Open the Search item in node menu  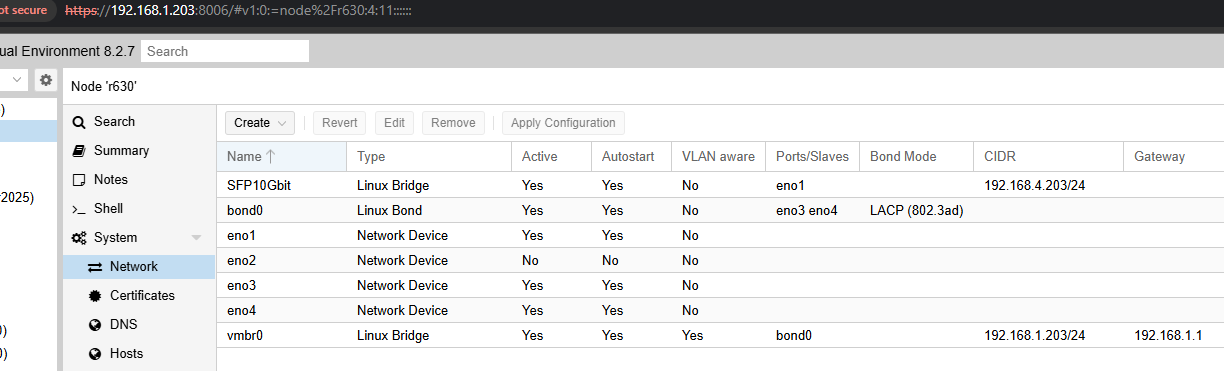(x=138, y=122)
